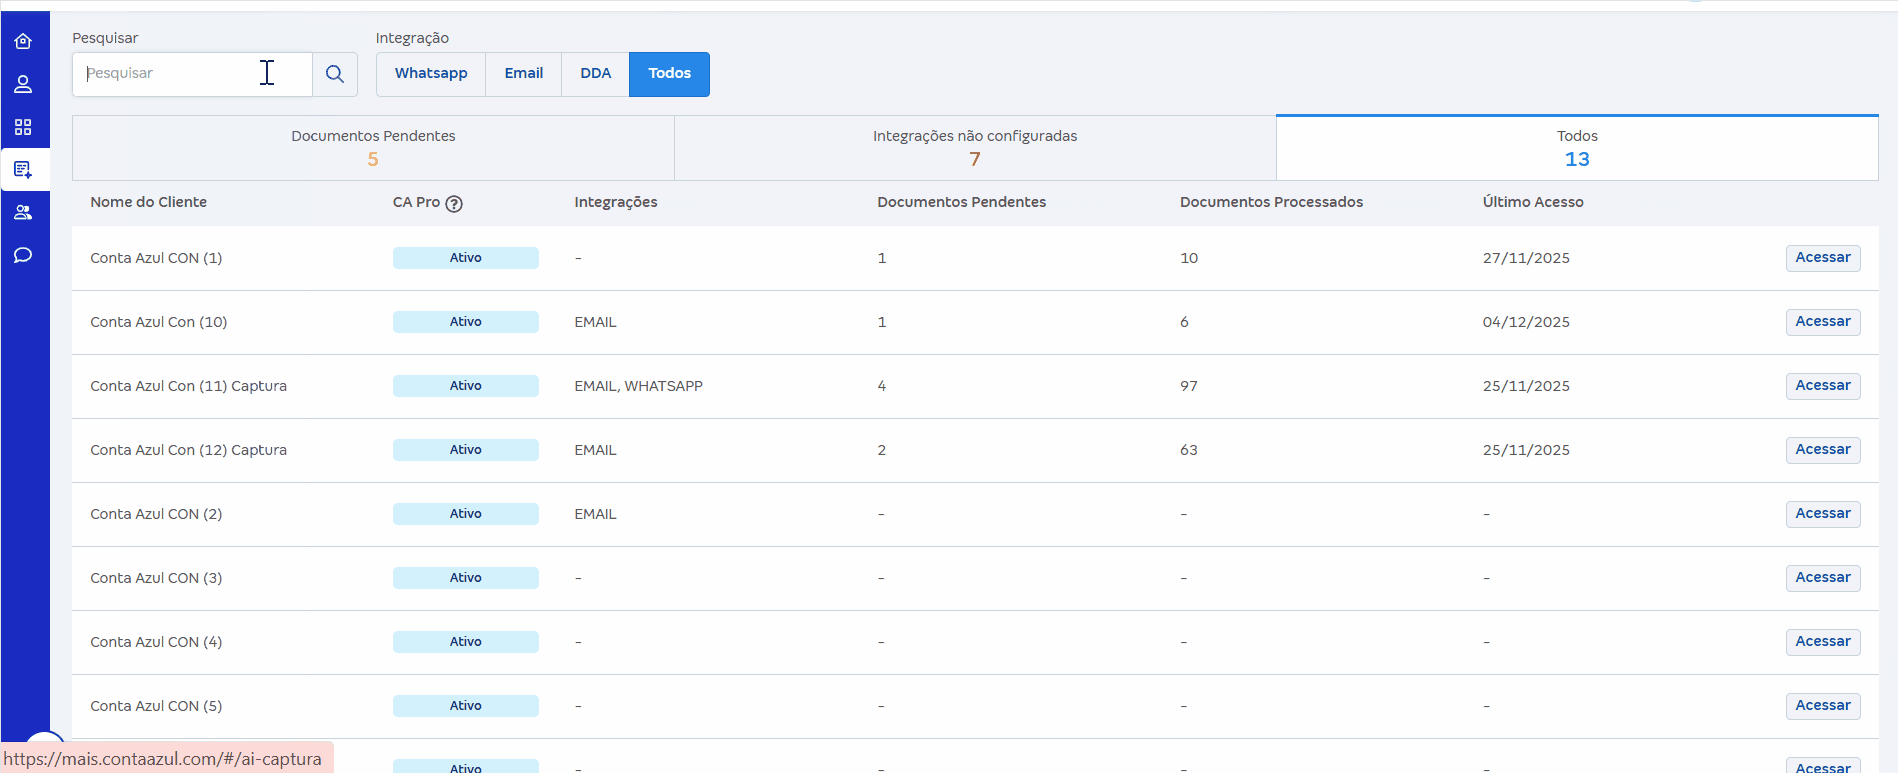Image resolution: width=1898 pixels, height=773 pixels.
Task: Access Conta Azul Con (11) Captura
Action: tap(1823, 386)
